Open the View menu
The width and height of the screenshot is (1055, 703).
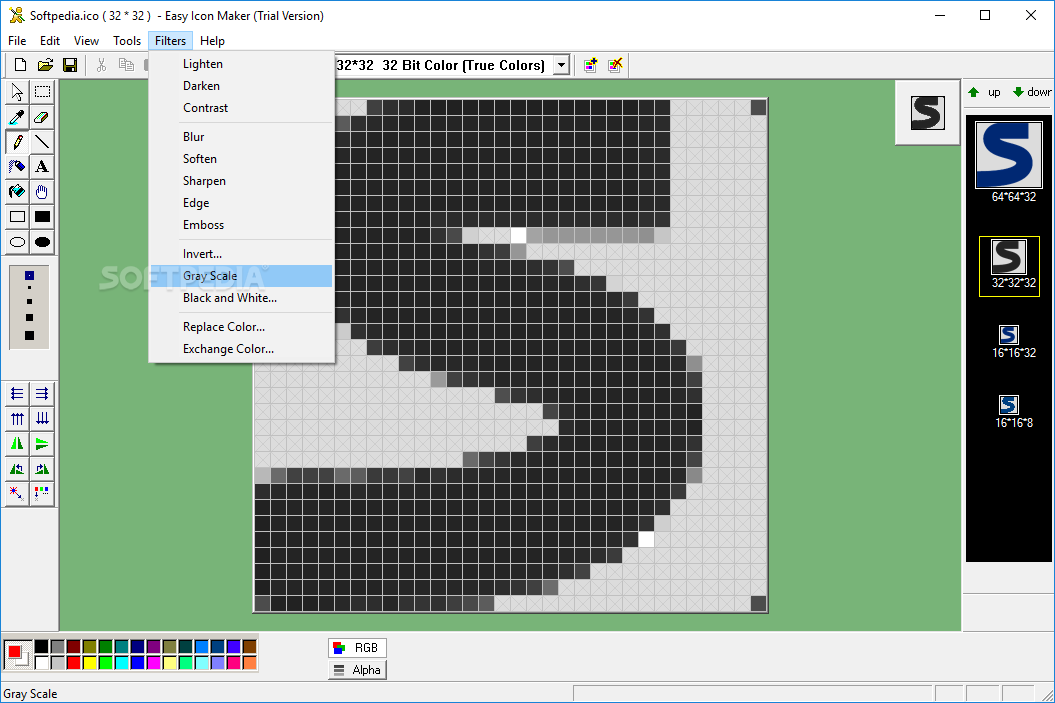(86, 41)
